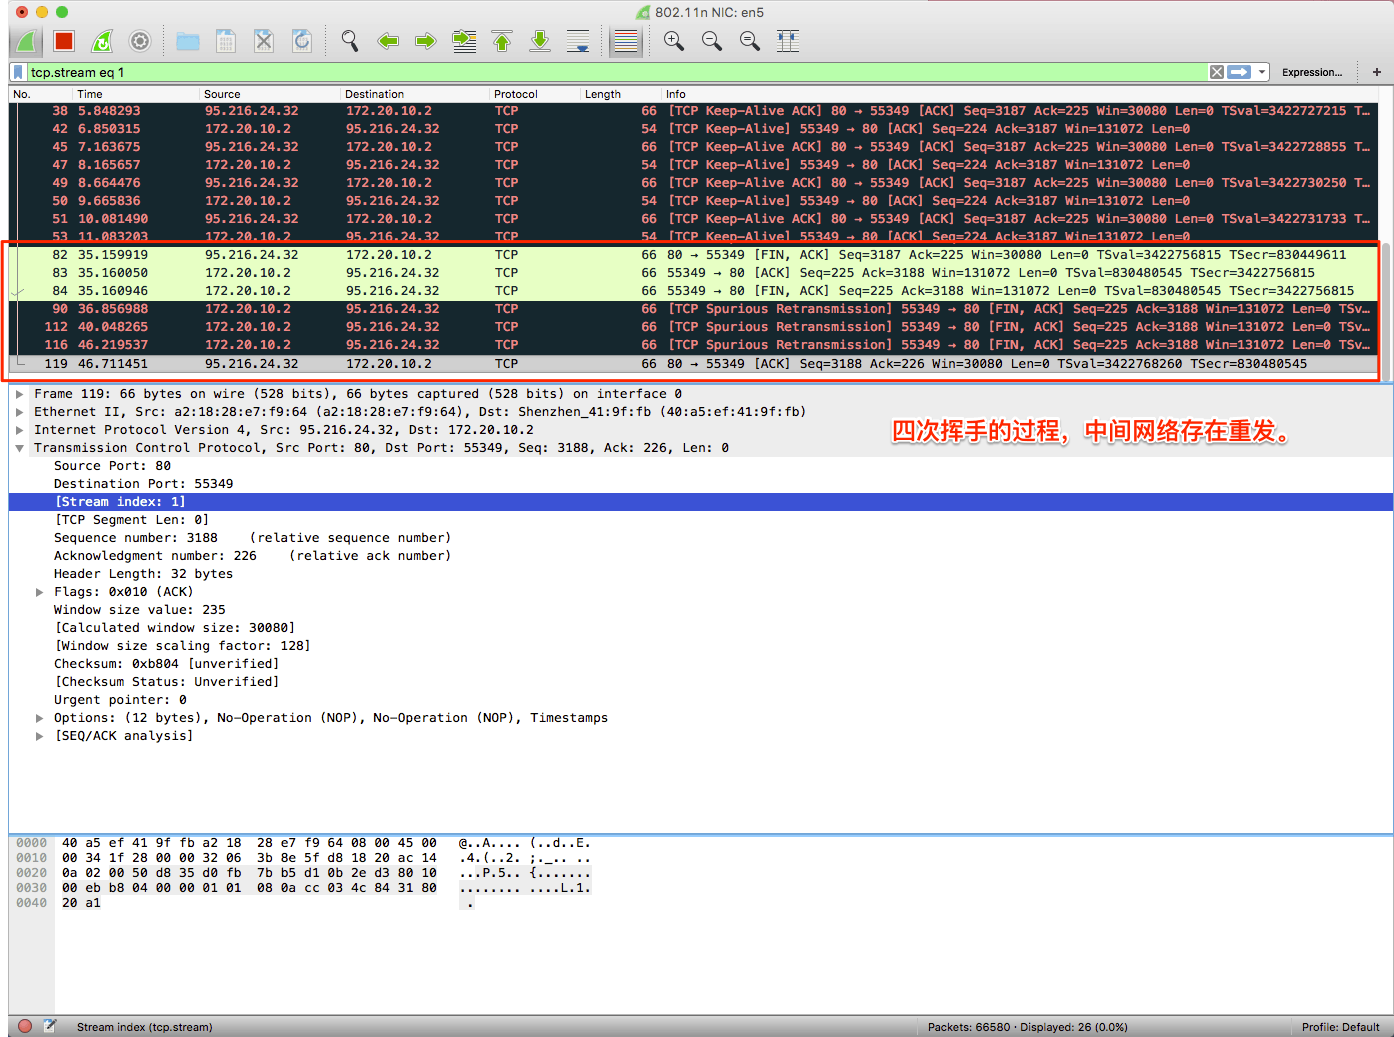The image size is (1394, 1037).
Task: Click the Profile: Default status entry
Action: click(x=1340, y=1027)
